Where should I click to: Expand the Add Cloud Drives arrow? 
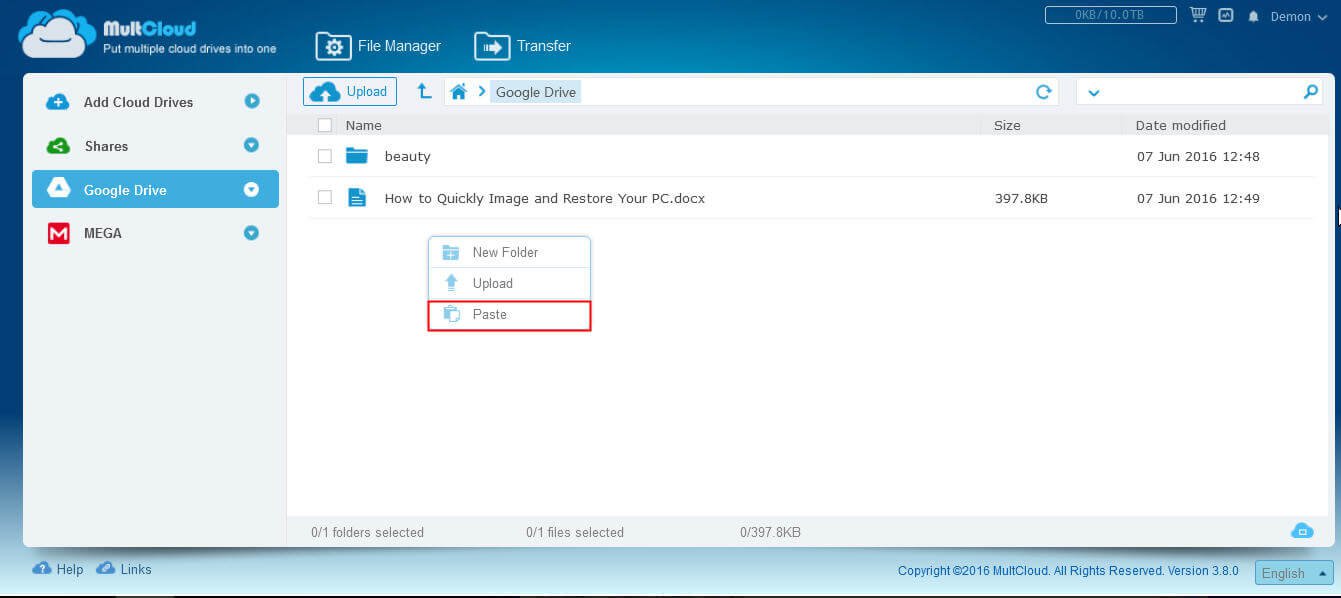252,101
